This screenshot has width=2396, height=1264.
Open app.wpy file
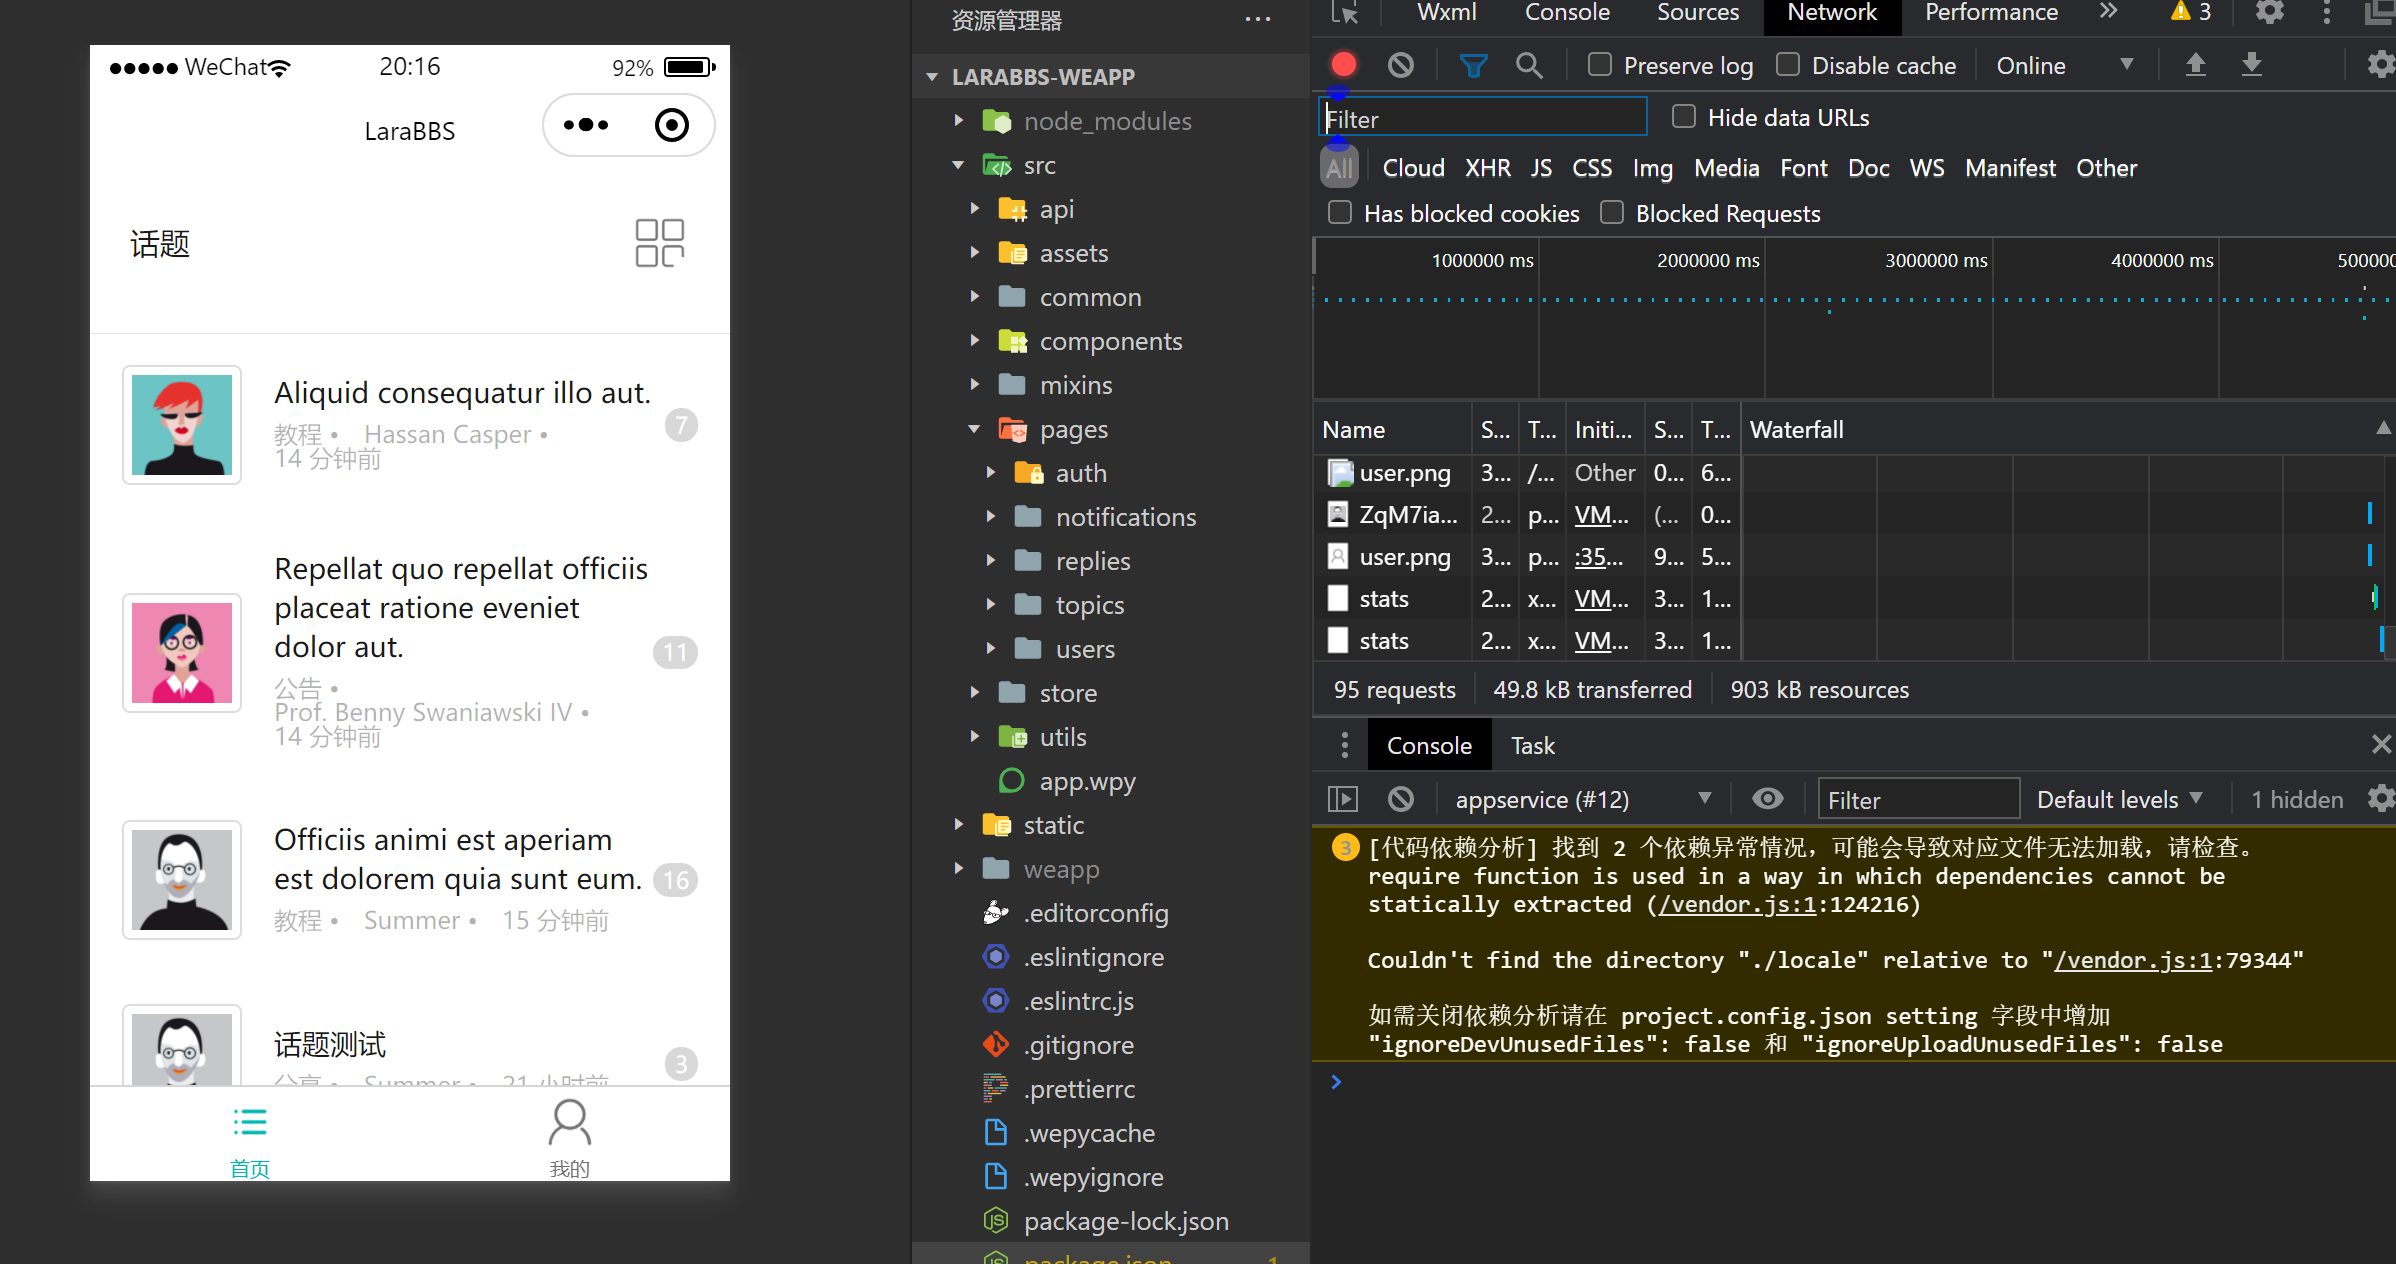[x=1087, y=781]
